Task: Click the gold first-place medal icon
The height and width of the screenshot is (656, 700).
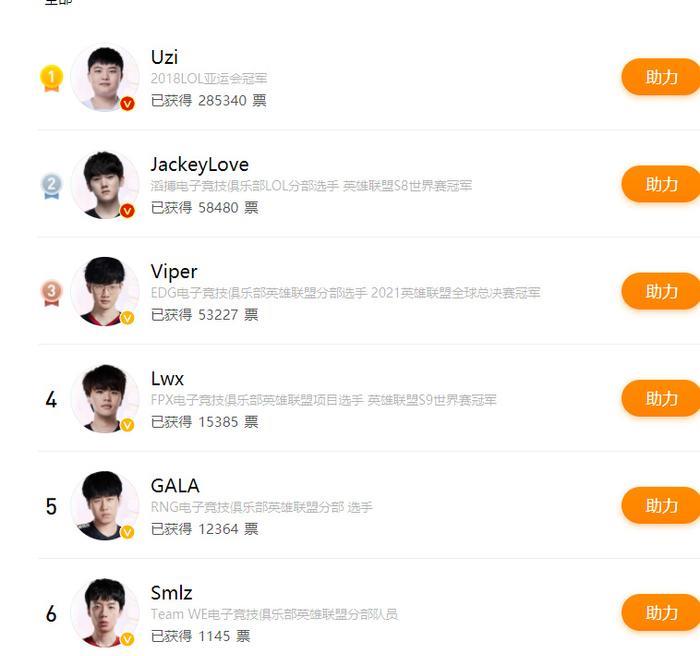Action: click(51, 78)
